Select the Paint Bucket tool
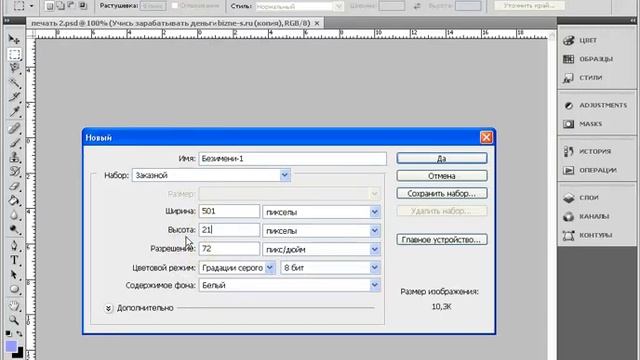The width and height of the screenshot is (640, 360). [x=14, y=200]
